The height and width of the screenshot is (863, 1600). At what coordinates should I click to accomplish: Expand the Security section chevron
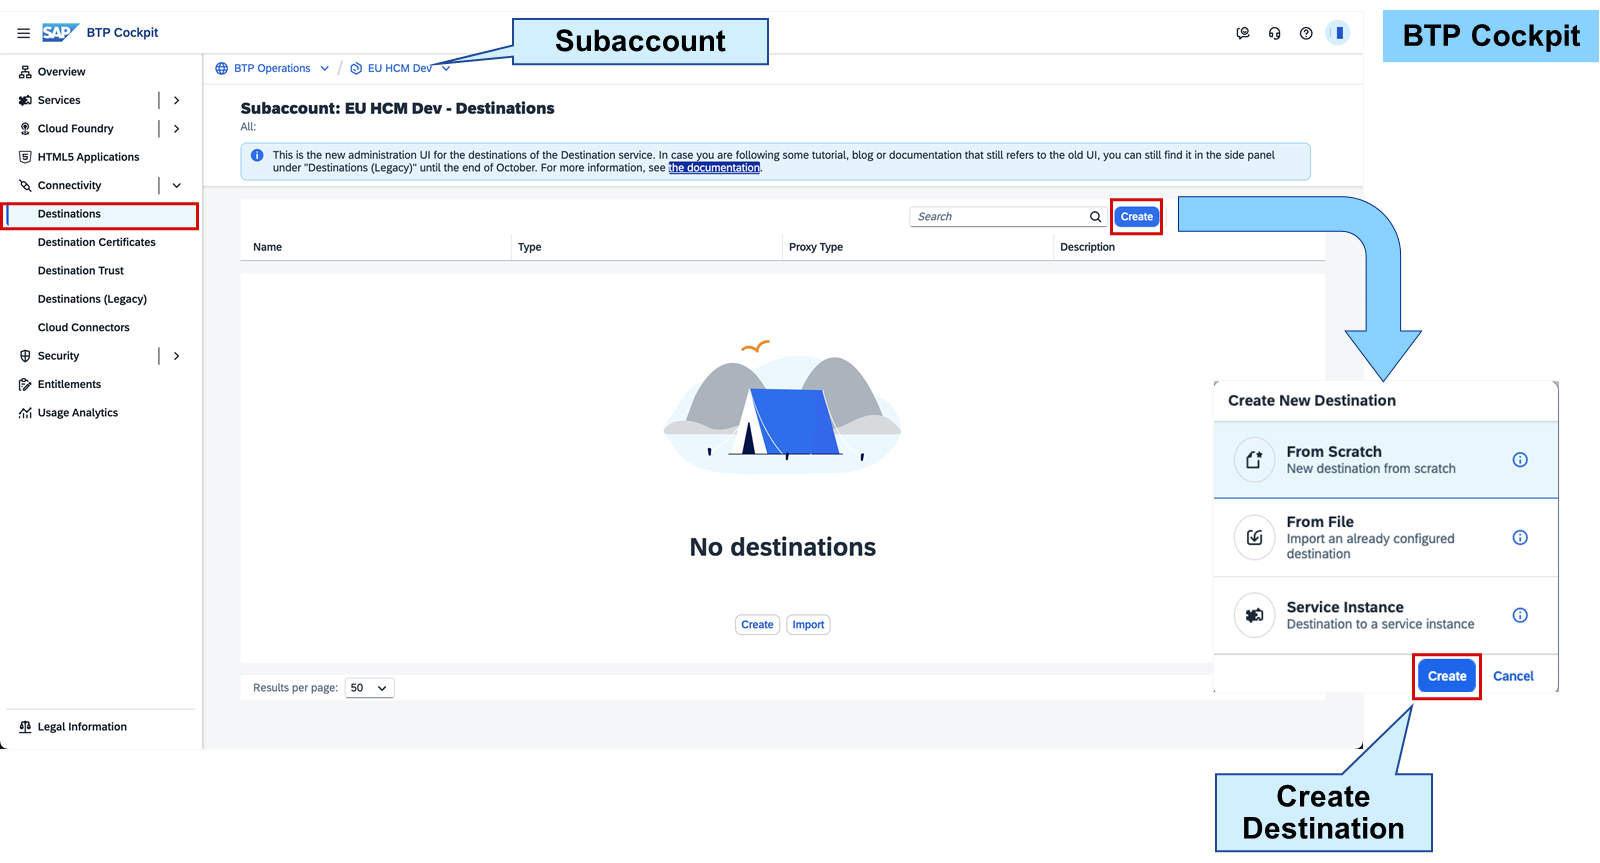pyautogui.click(x=177, y=356)
